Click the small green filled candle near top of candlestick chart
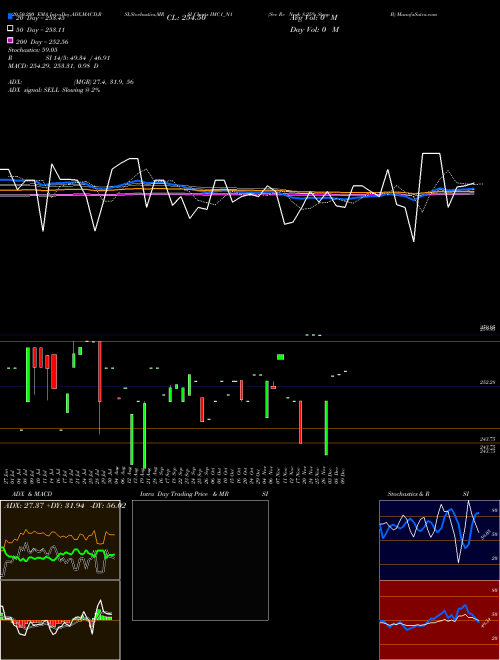The height and width of the screenshot is (660, 500). pos(280,357)
